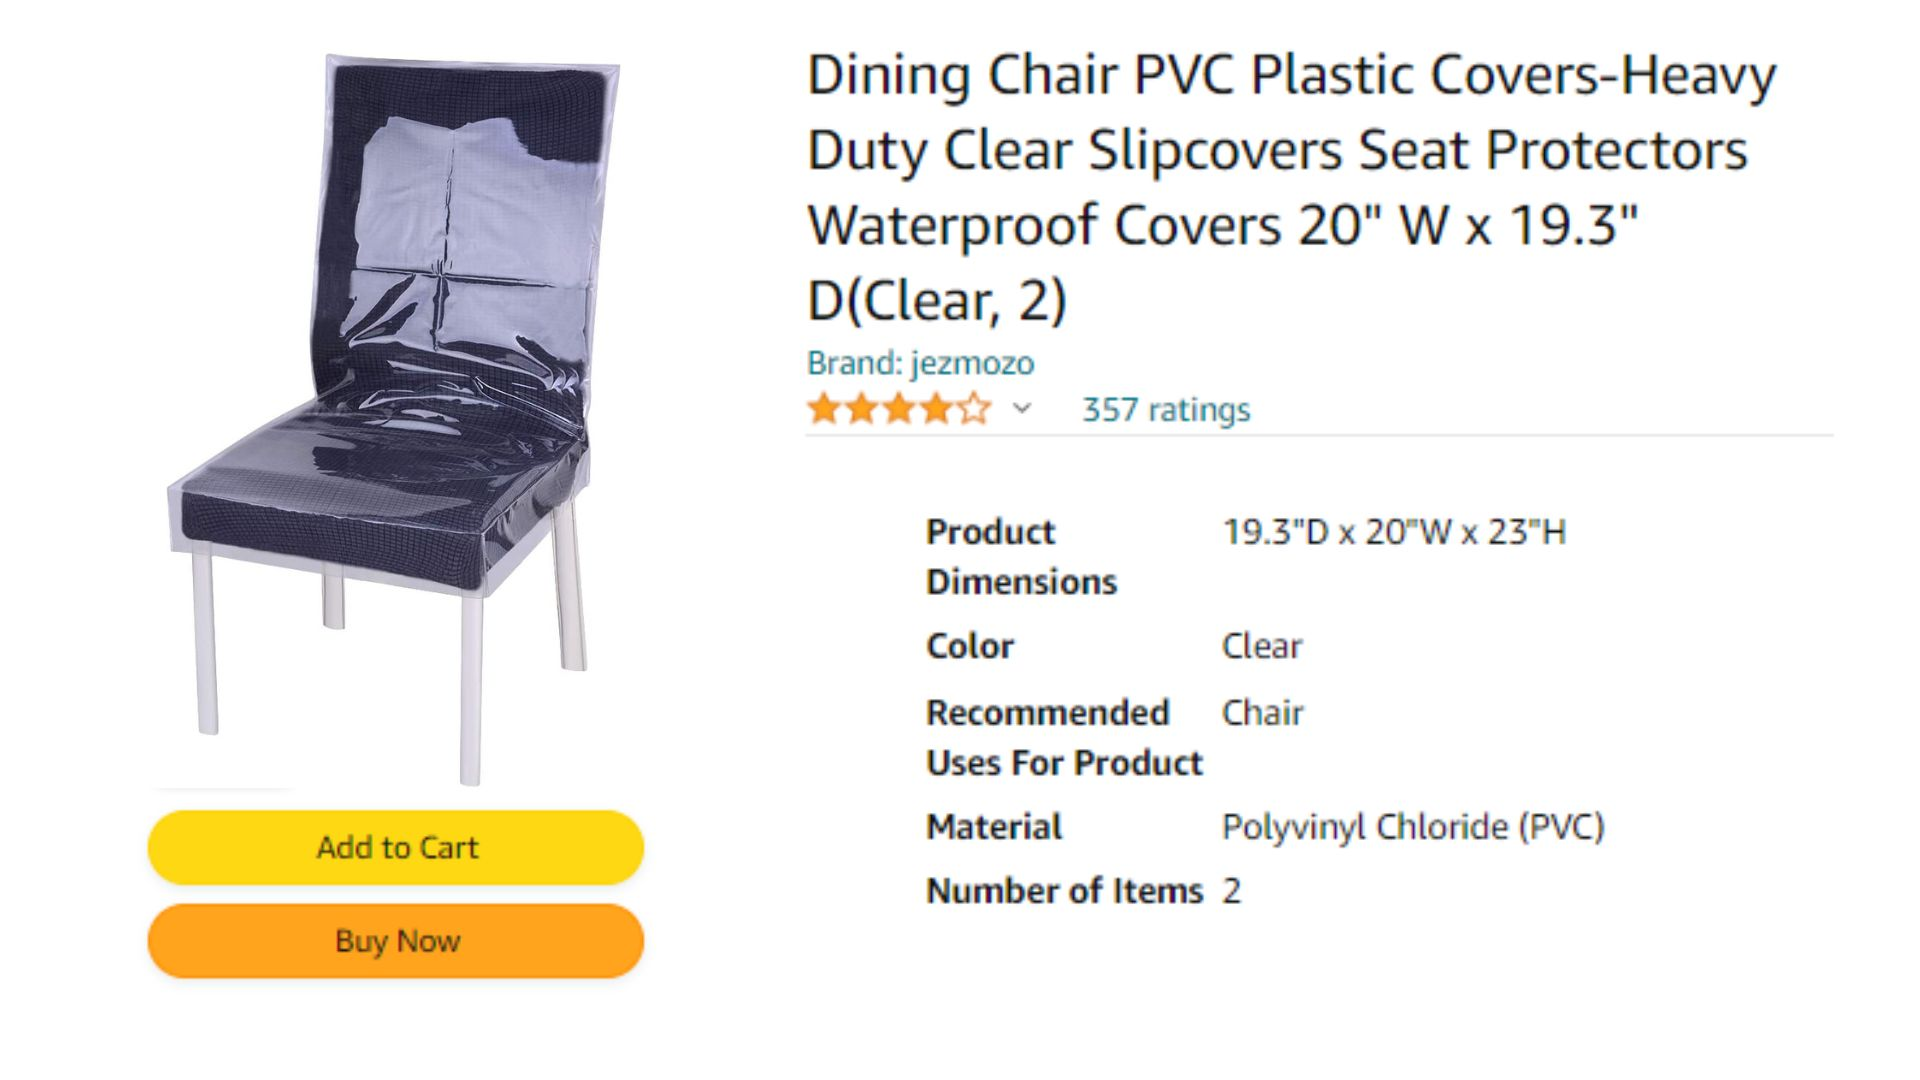Click the Number of Items label
The image size is (1920, 1080).
click(x=1064, y=890)
